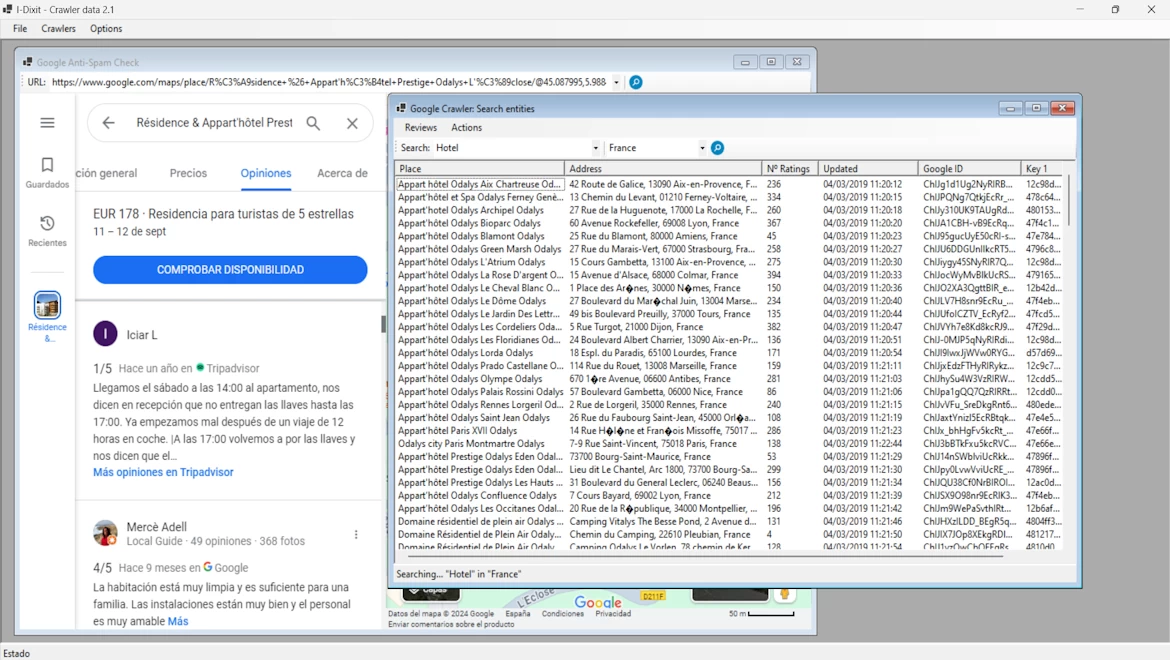
Task: Open the File menu
Action: (20, 28)
